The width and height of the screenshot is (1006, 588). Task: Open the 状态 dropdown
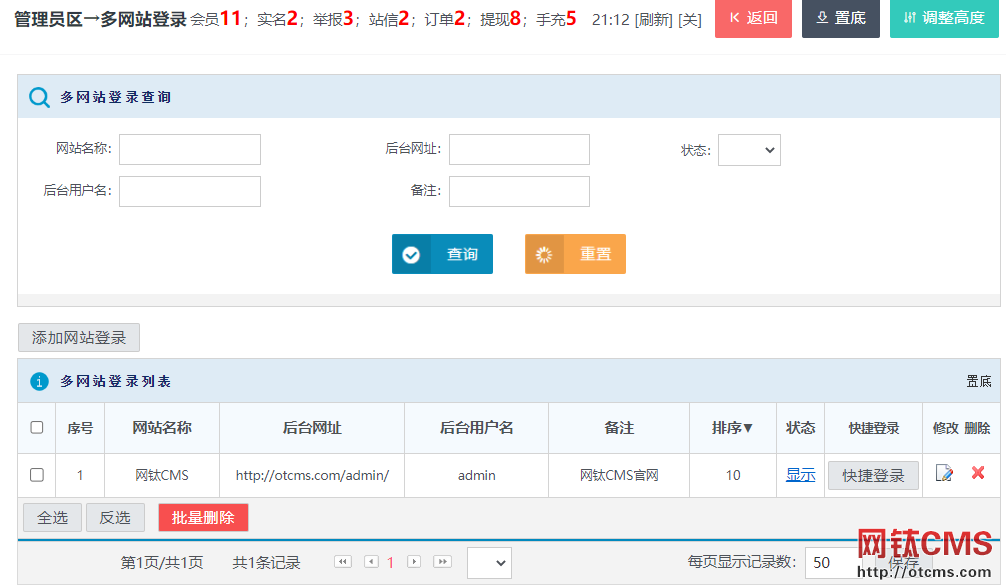tap(748, 149)
